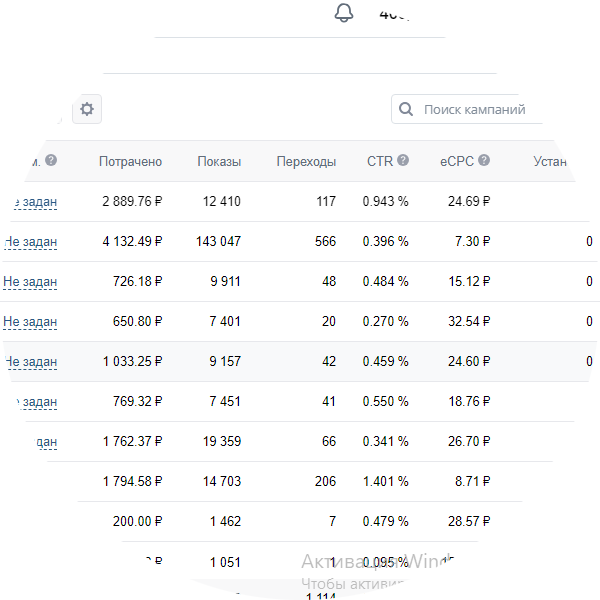Screen dimensions: 600x600
Task: Click 'Не задан' link in 726.18 ₽ row
Action: click(x=30, y=281)
